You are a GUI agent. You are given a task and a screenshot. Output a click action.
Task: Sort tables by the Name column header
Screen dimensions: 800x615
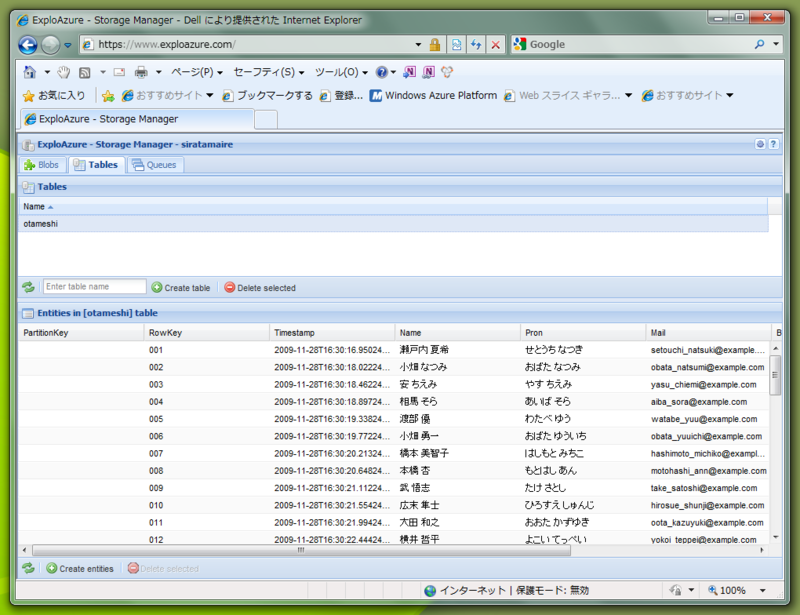[393, 207]
